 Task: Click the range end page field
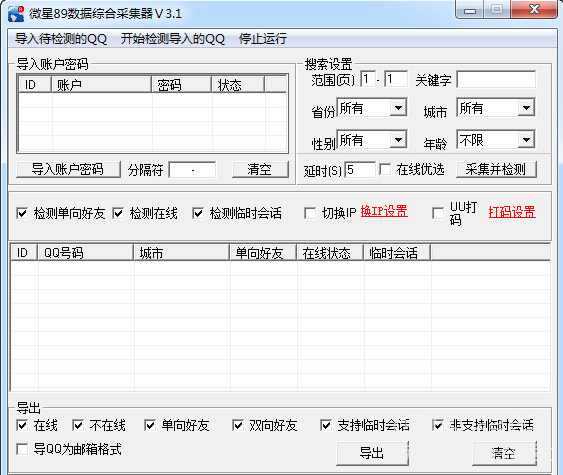pyautogui.click(x=396, y=79)
